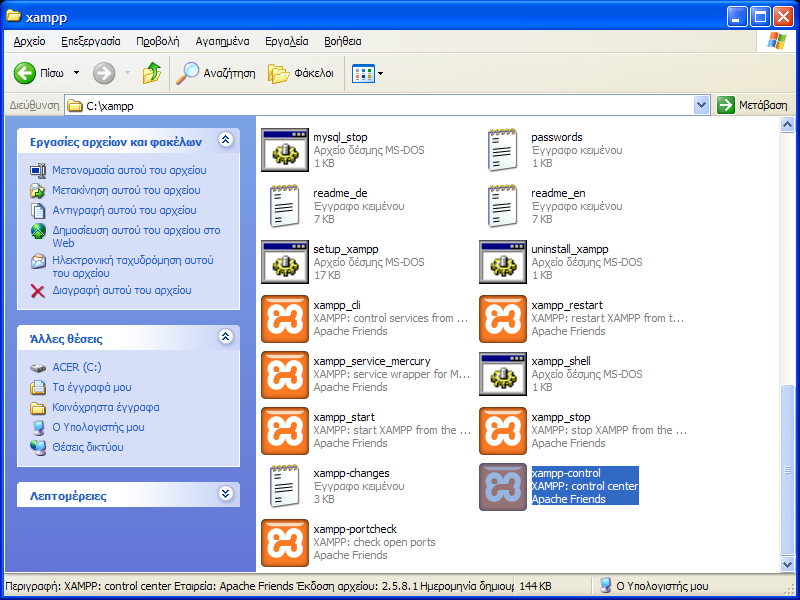Expand the address bar dropdown list

point(702,105)
